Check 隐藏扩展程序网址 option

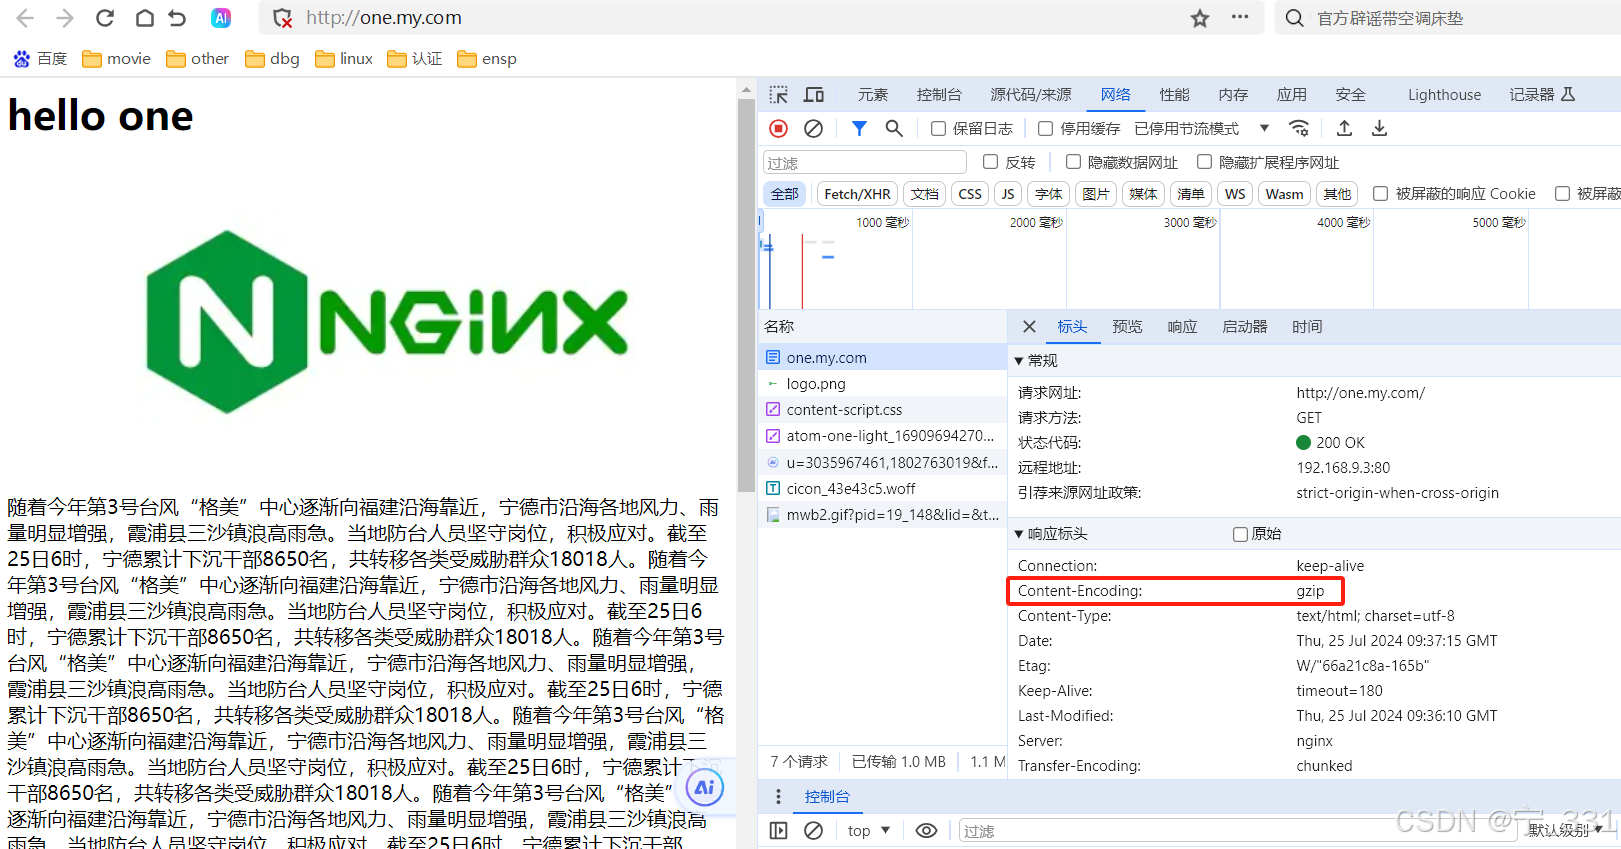tap(1204, 162)
